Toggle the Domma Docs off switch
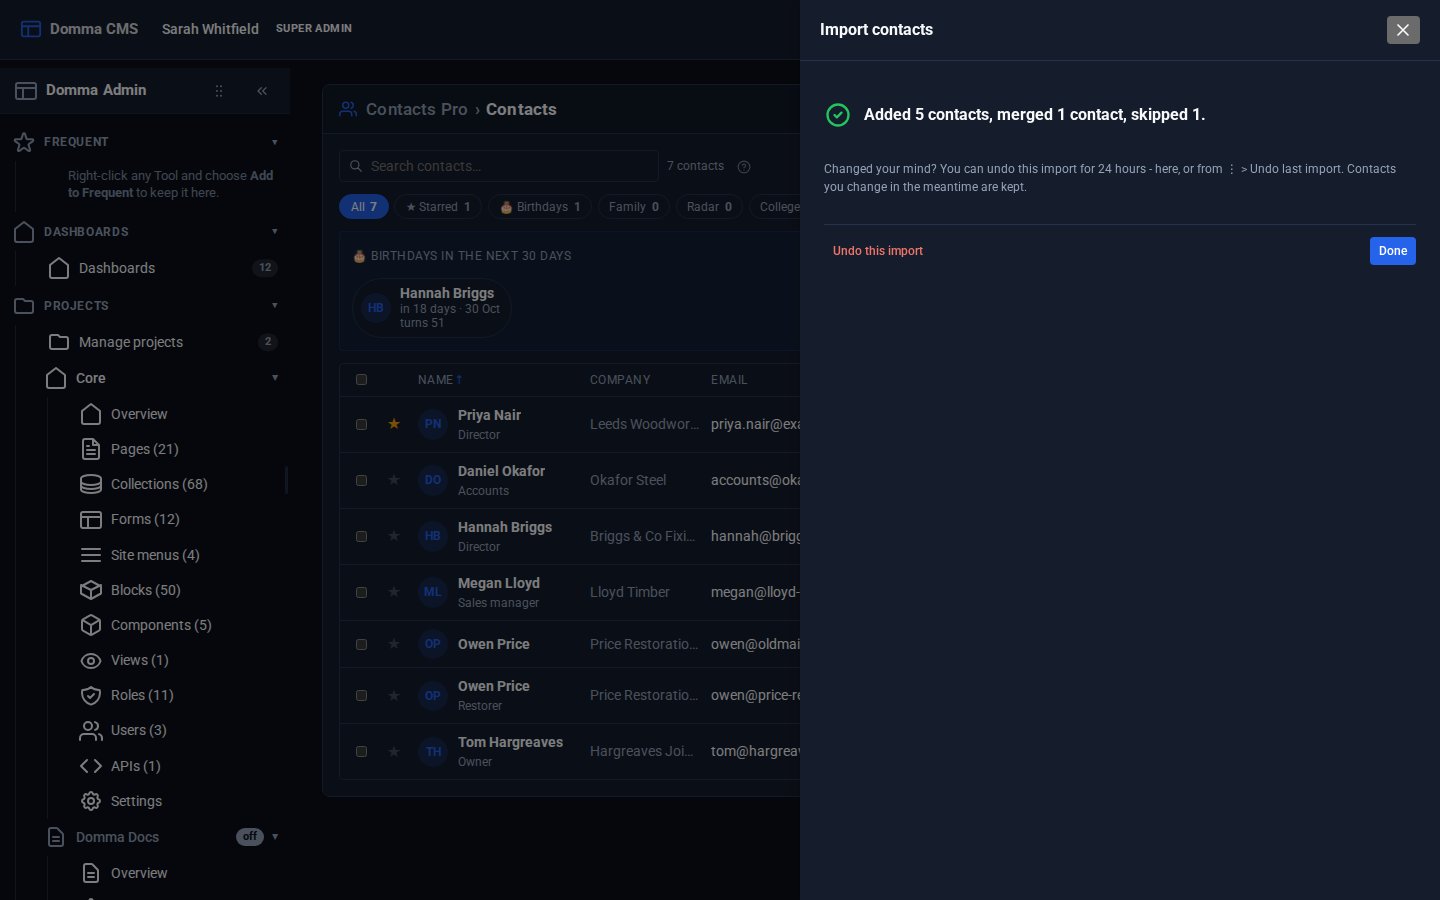The width and height of the screenshot is (1440, 900). pos(250,837)
